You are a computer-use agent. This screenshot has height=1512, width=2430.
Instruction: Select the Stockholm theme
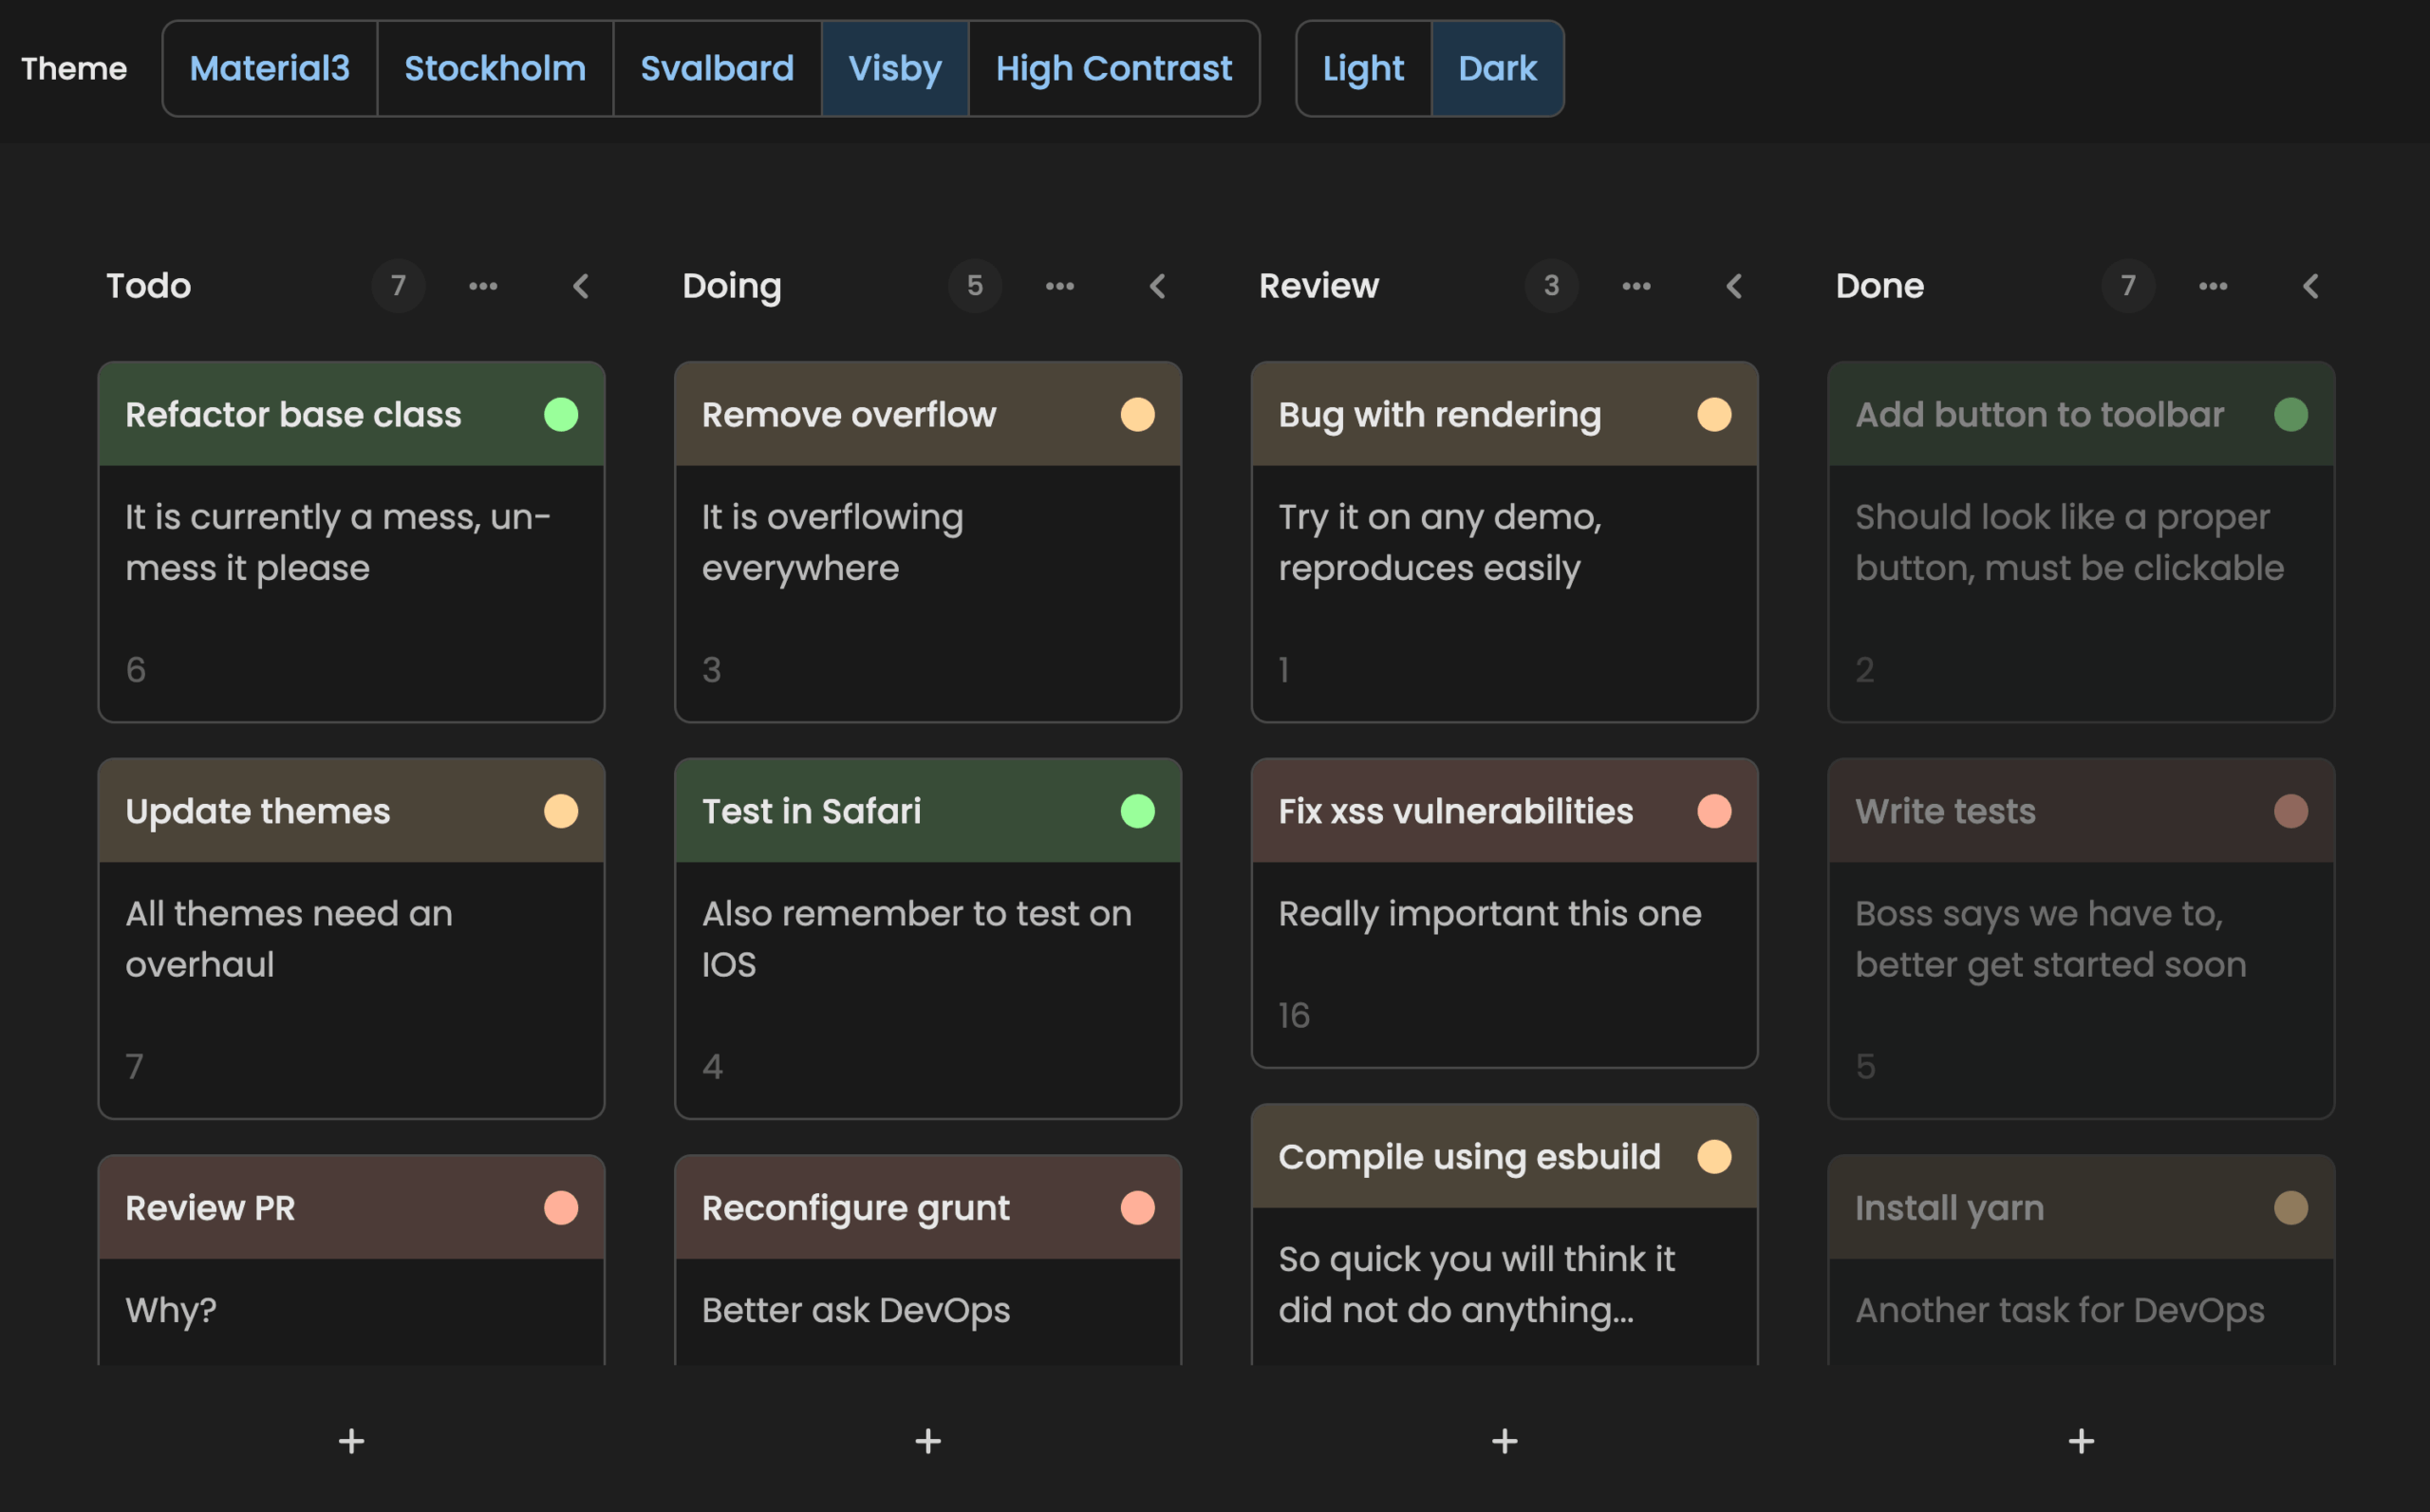click(x=495, y=68)
